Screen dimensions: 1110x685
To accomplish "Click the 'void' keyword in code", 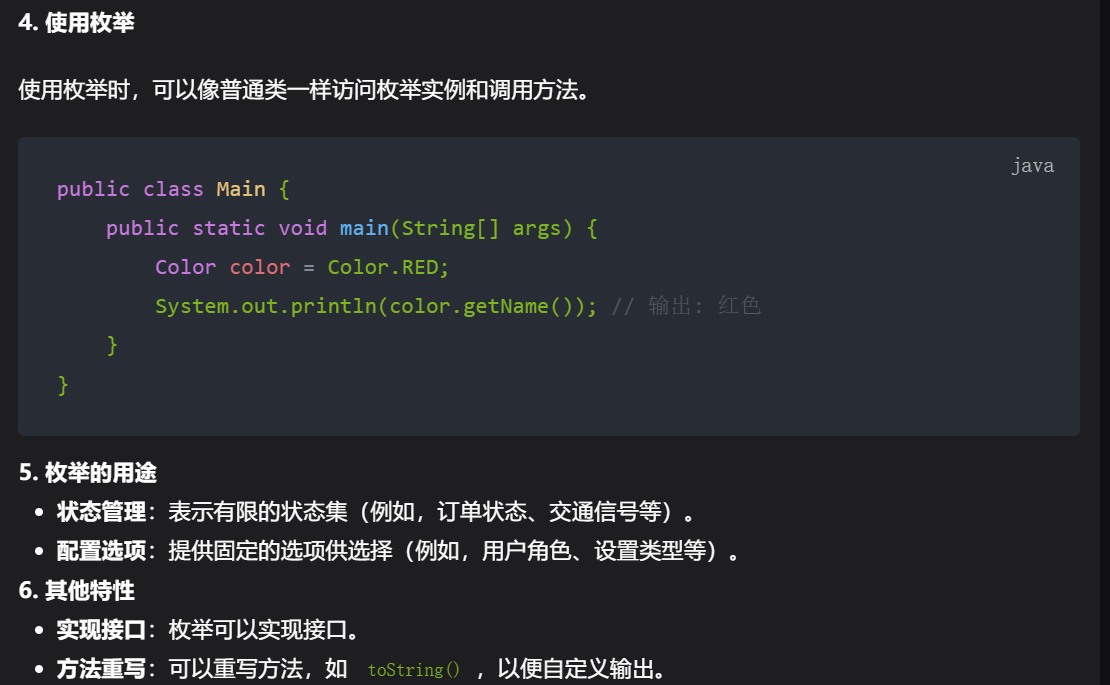I will click(302, 228).
